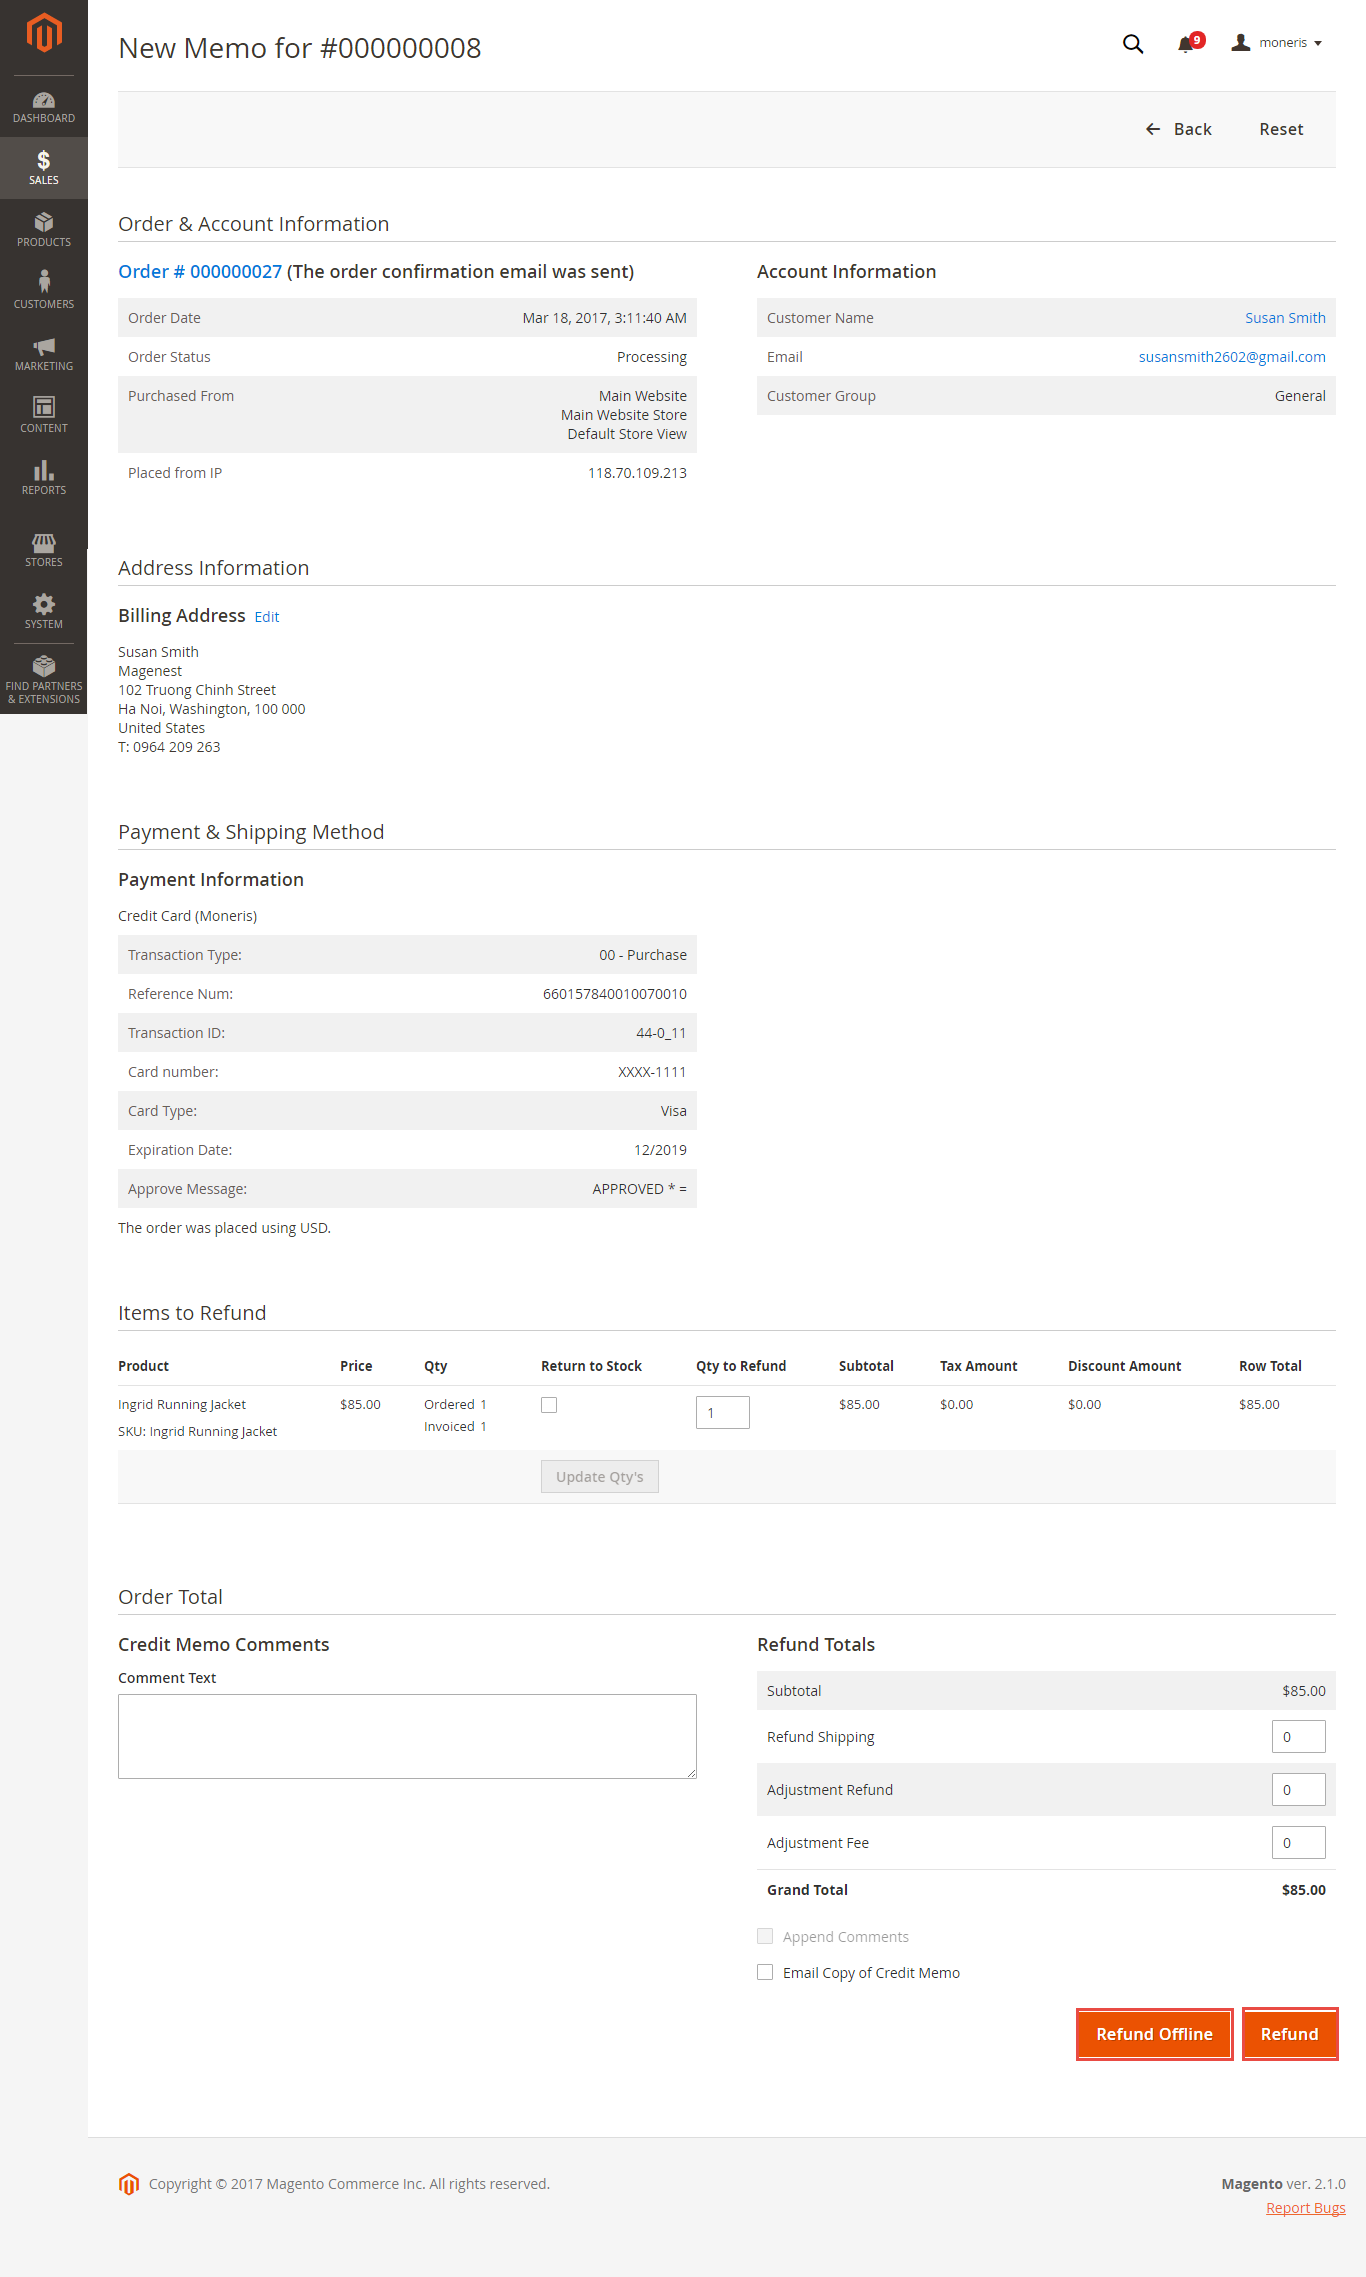Click the search magnifier icon
This screenshot has width=1366, height=2277.
[1132, 44]
